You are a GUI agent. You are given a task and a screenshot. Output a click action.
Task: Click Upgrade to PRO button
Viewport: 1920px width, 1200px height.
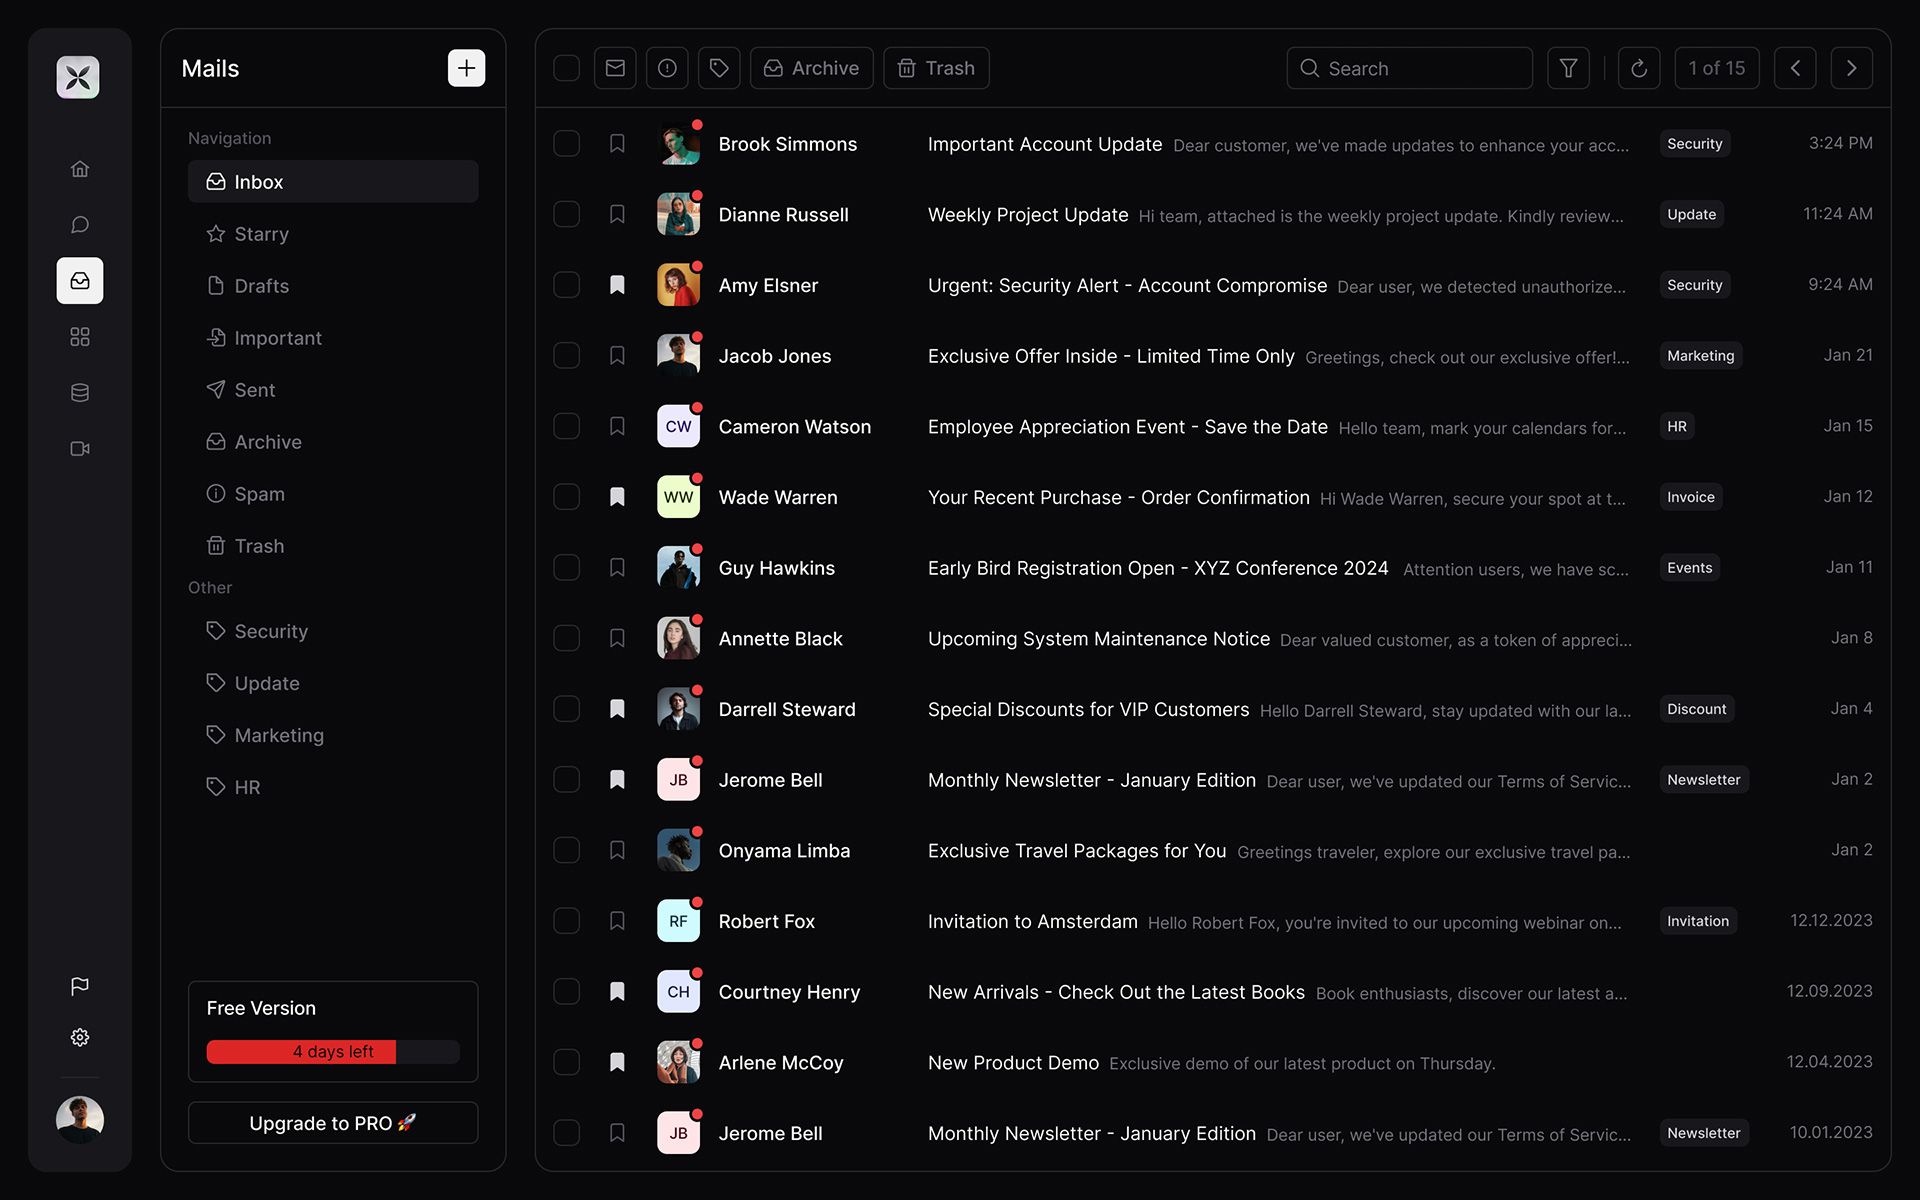pos(332,1123)
